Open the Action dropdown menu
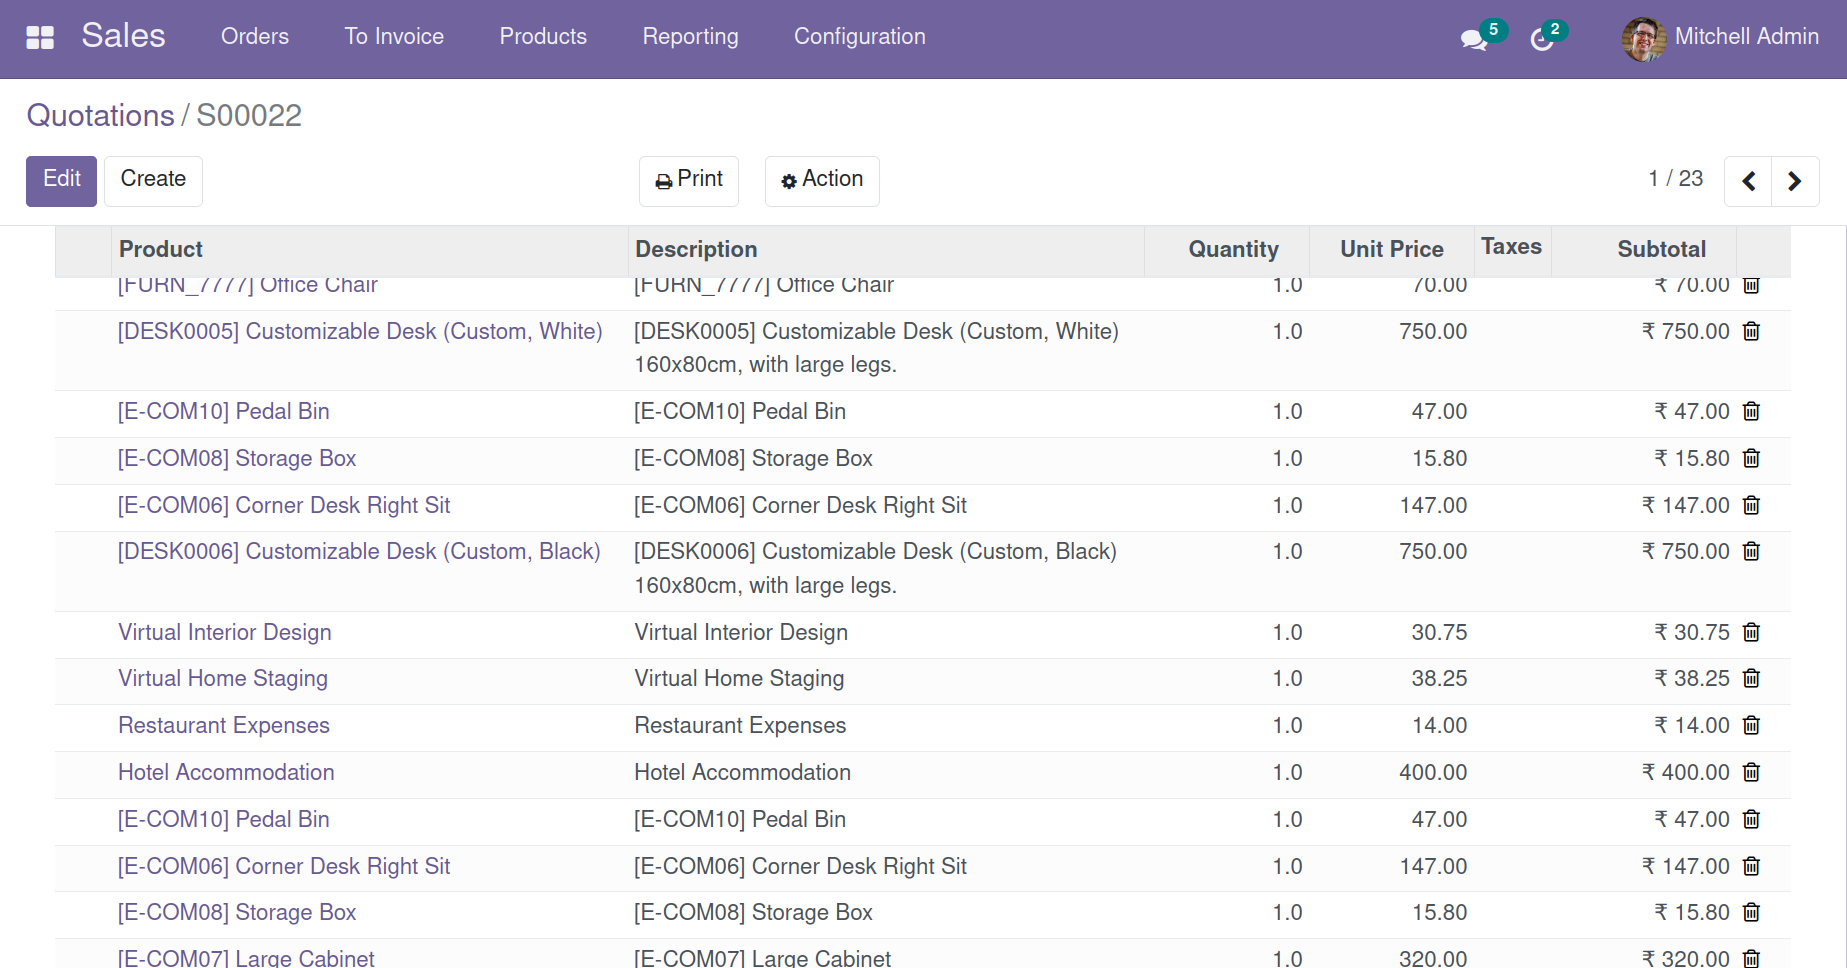1847x968 pixels. tap(822, 181)
